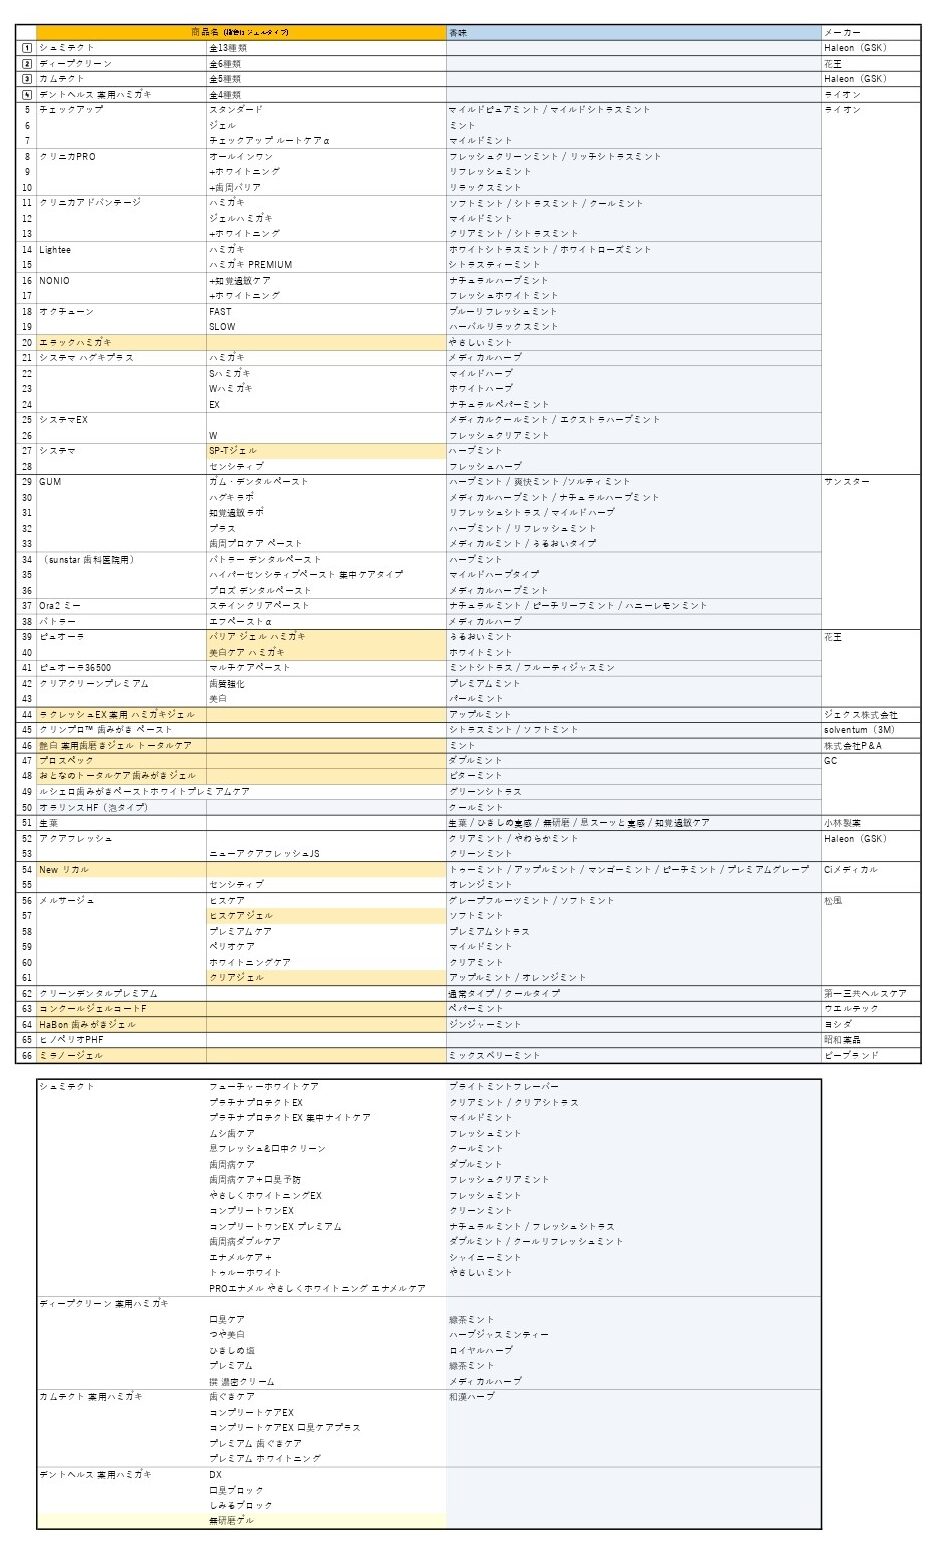Select the ロイヤルハーブ flavor cell
941x1552 pixels.
634,1351
